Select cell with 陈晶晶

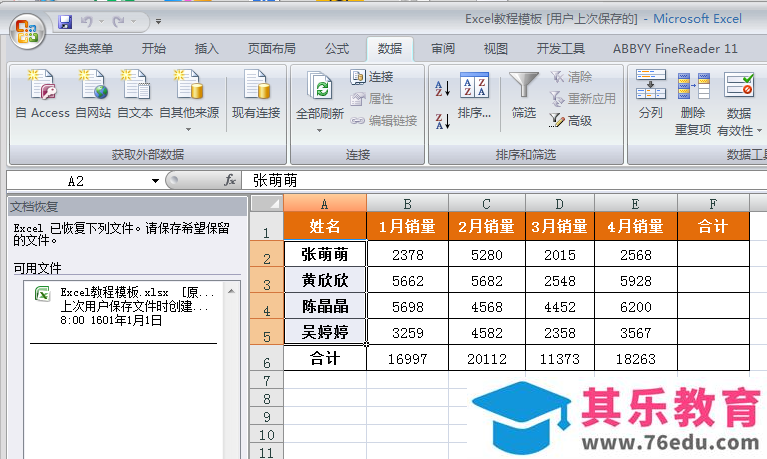pos(325,306)
